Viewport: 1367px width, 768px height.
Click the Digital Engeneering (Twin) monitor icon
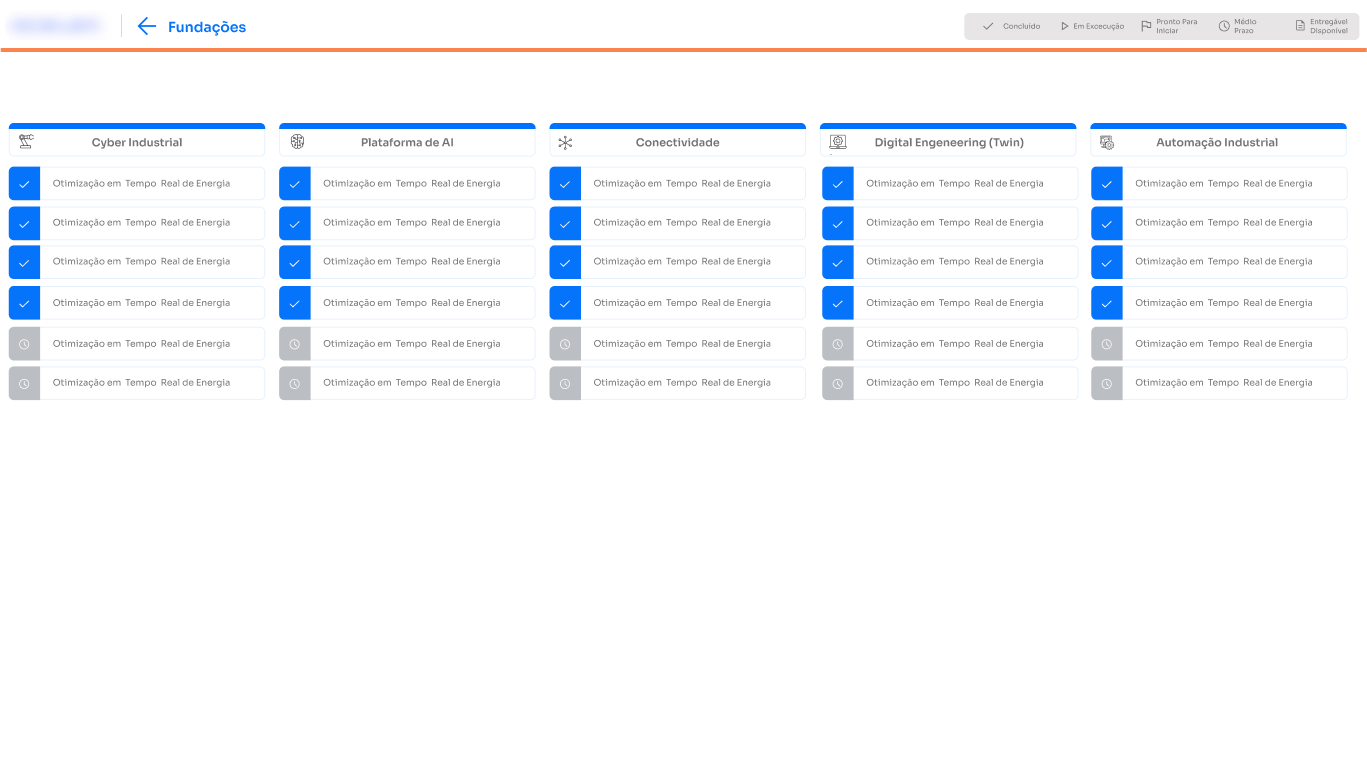coord(837,141)
